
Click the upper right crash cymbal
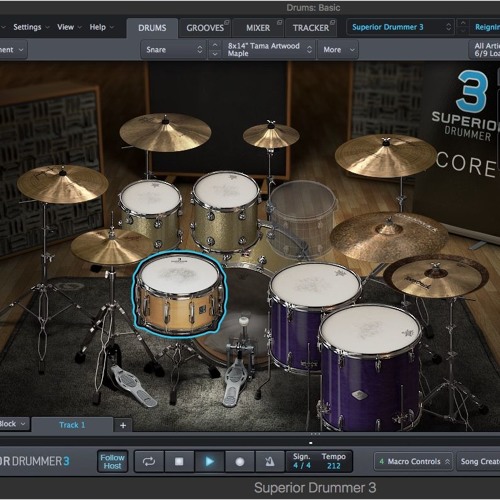click(386, 155)
